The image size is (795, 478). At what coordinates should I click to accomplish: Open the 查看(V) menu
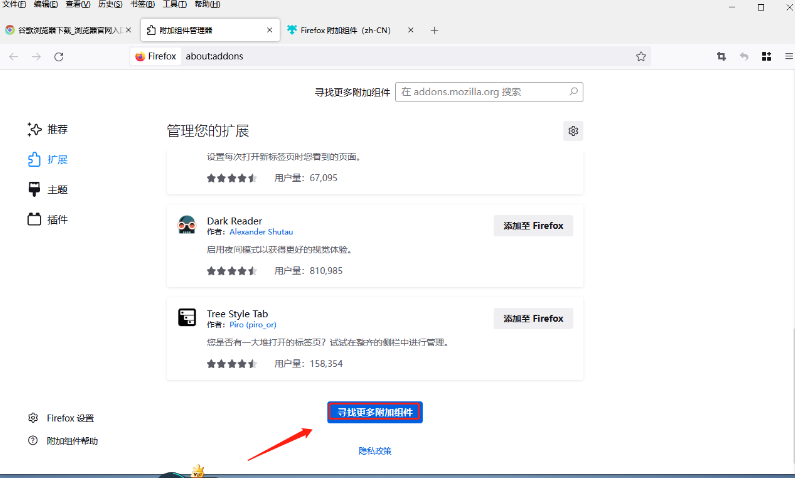[x=78, y=5]
